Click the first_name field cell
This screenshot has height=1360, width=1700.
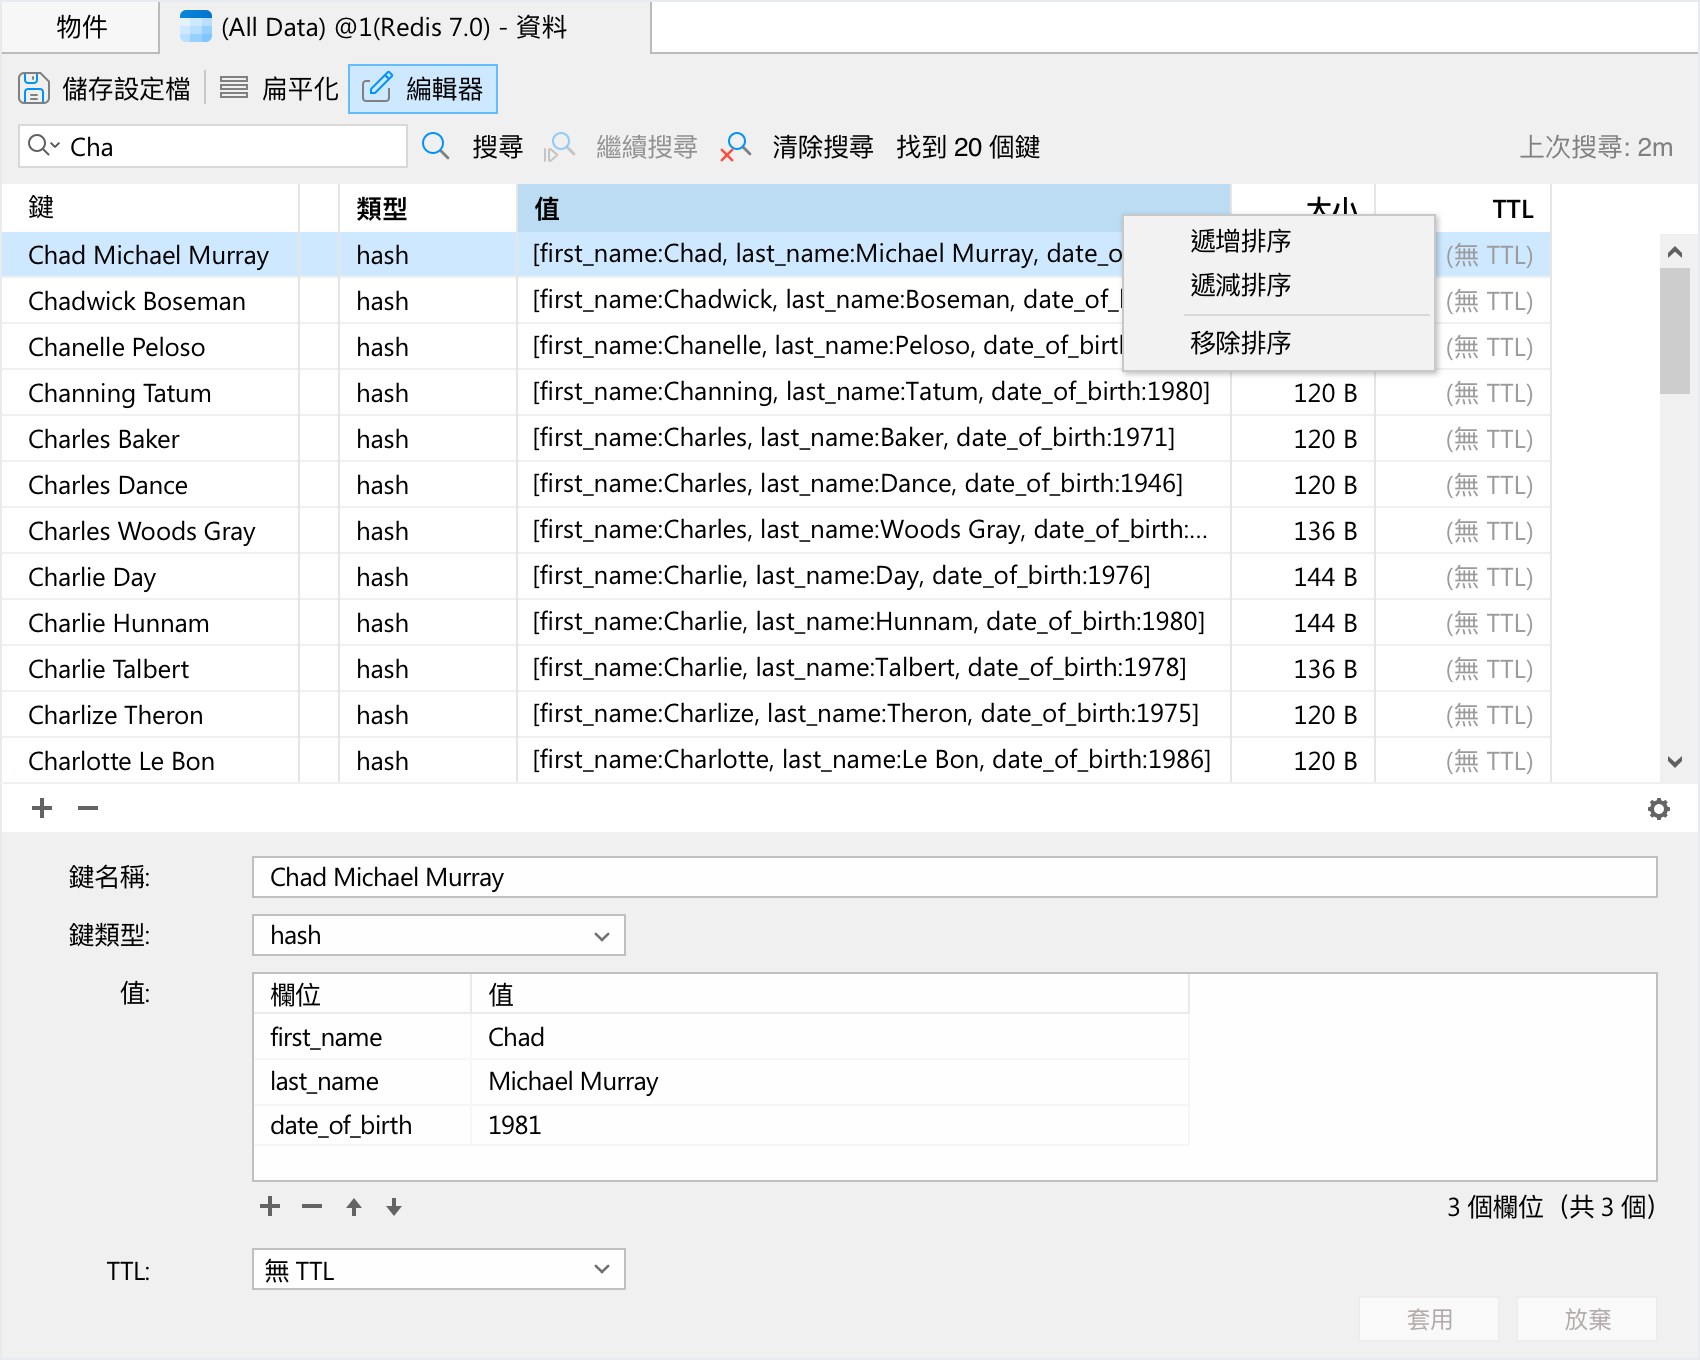coord(361,1037)
